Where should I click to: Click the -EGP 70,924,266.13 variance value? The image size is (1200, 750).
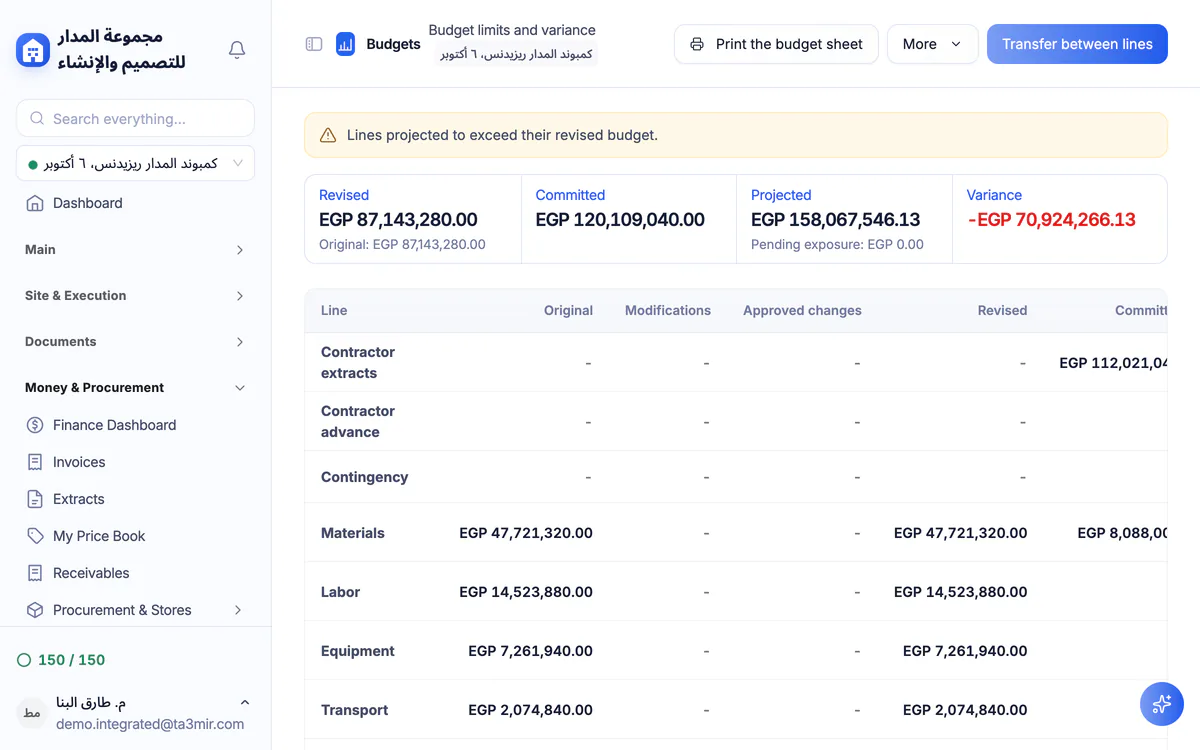click(x=1051, y=220)
